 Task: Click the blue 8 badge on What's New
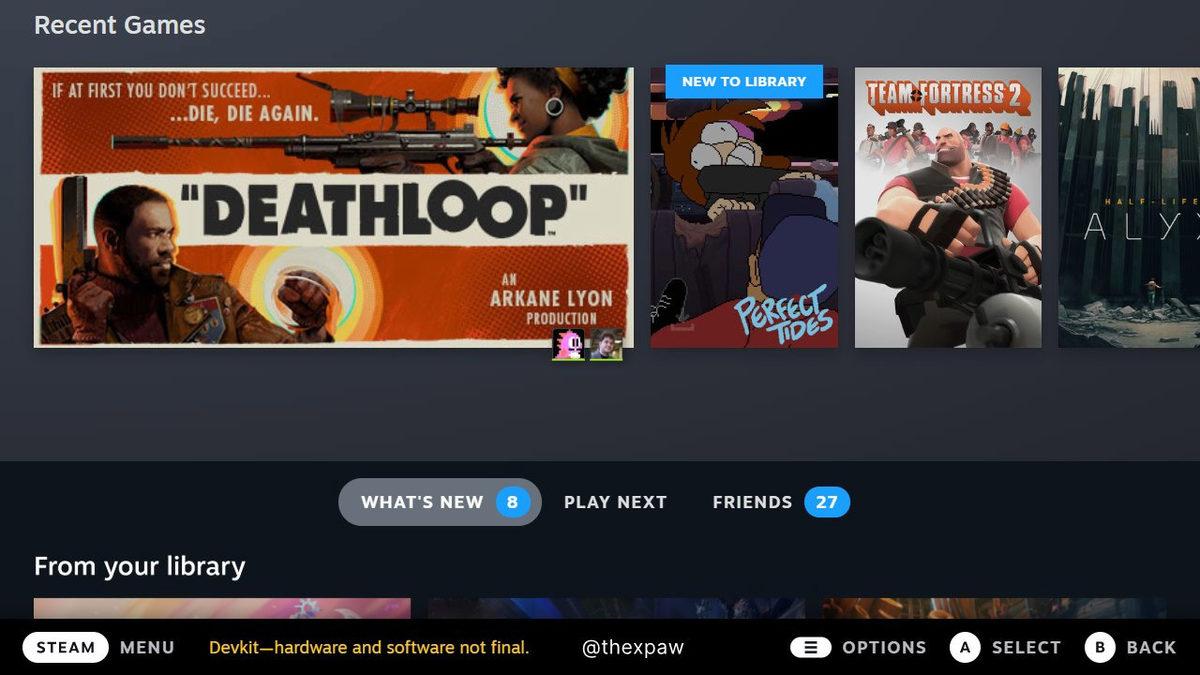(x=513, y=502)
